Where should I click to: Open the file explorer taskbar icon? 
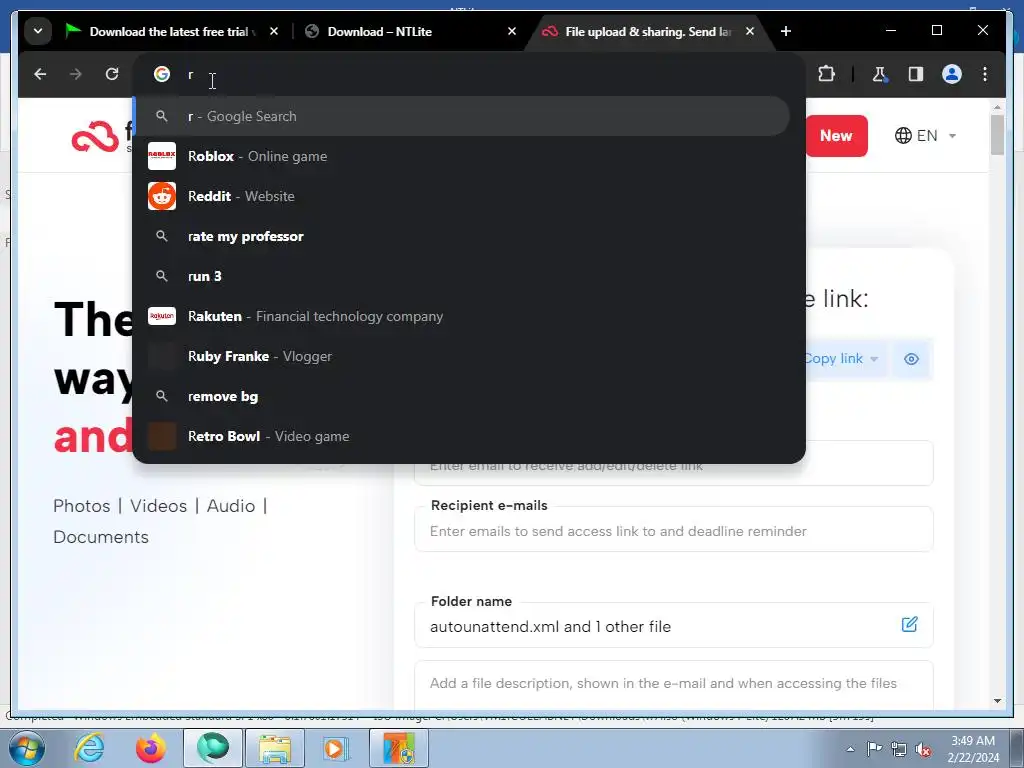(275, 748)
